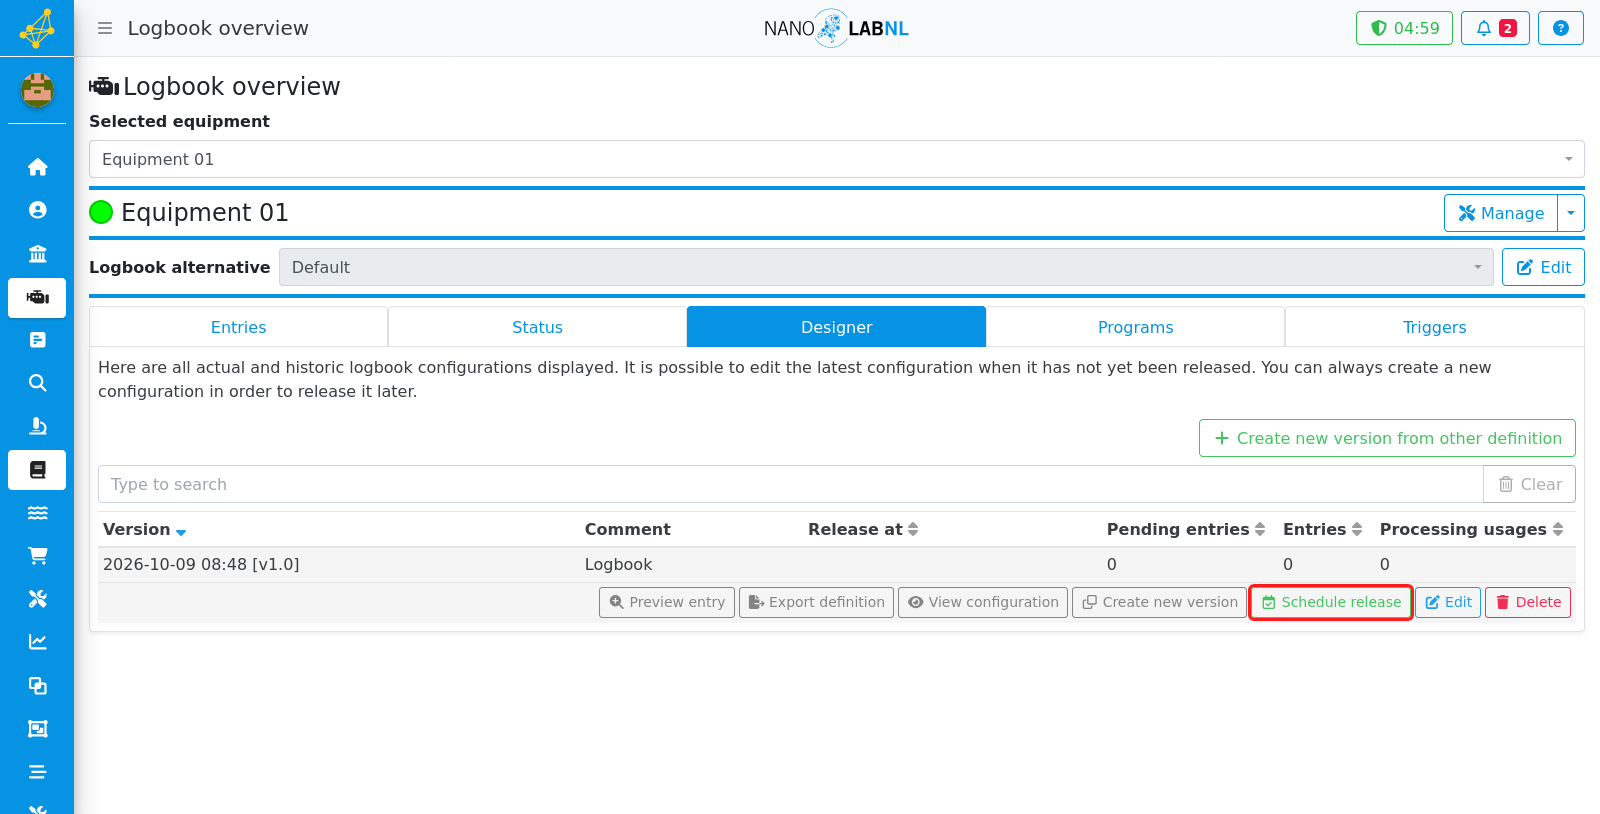Click the notification bell with badge 2
The height and width of the screenshot is (814, 1600).
(1495, 28)
